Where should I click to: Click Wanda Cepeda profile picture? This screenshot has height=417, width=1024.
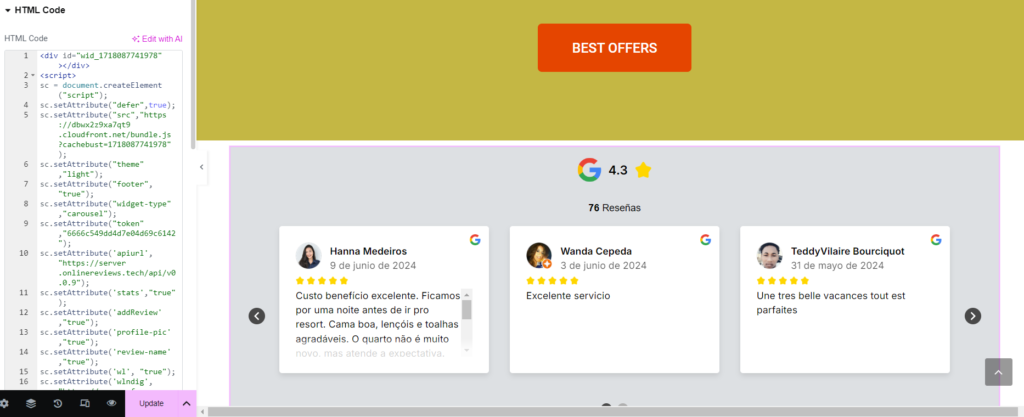coord(539,256)
